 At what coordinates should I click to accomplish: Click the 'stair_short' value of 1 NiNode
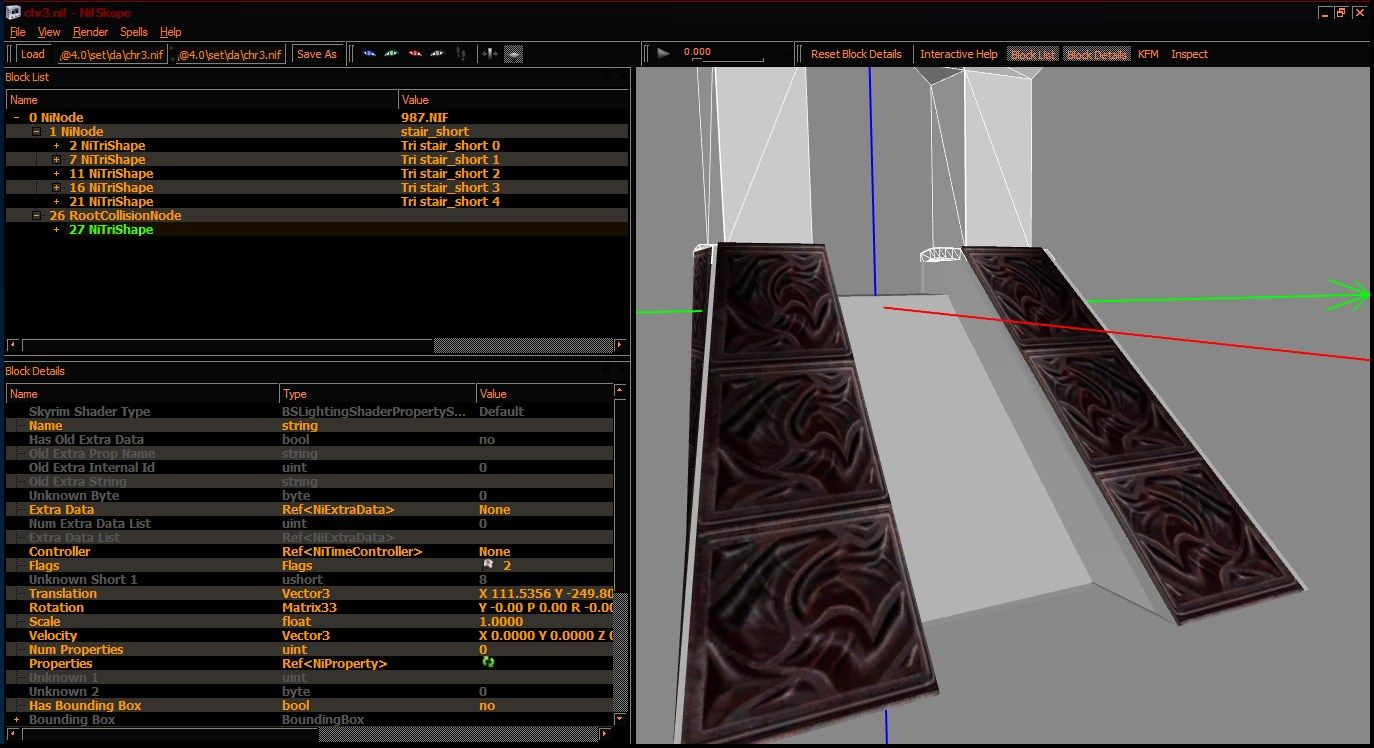[x=435, y=131]
